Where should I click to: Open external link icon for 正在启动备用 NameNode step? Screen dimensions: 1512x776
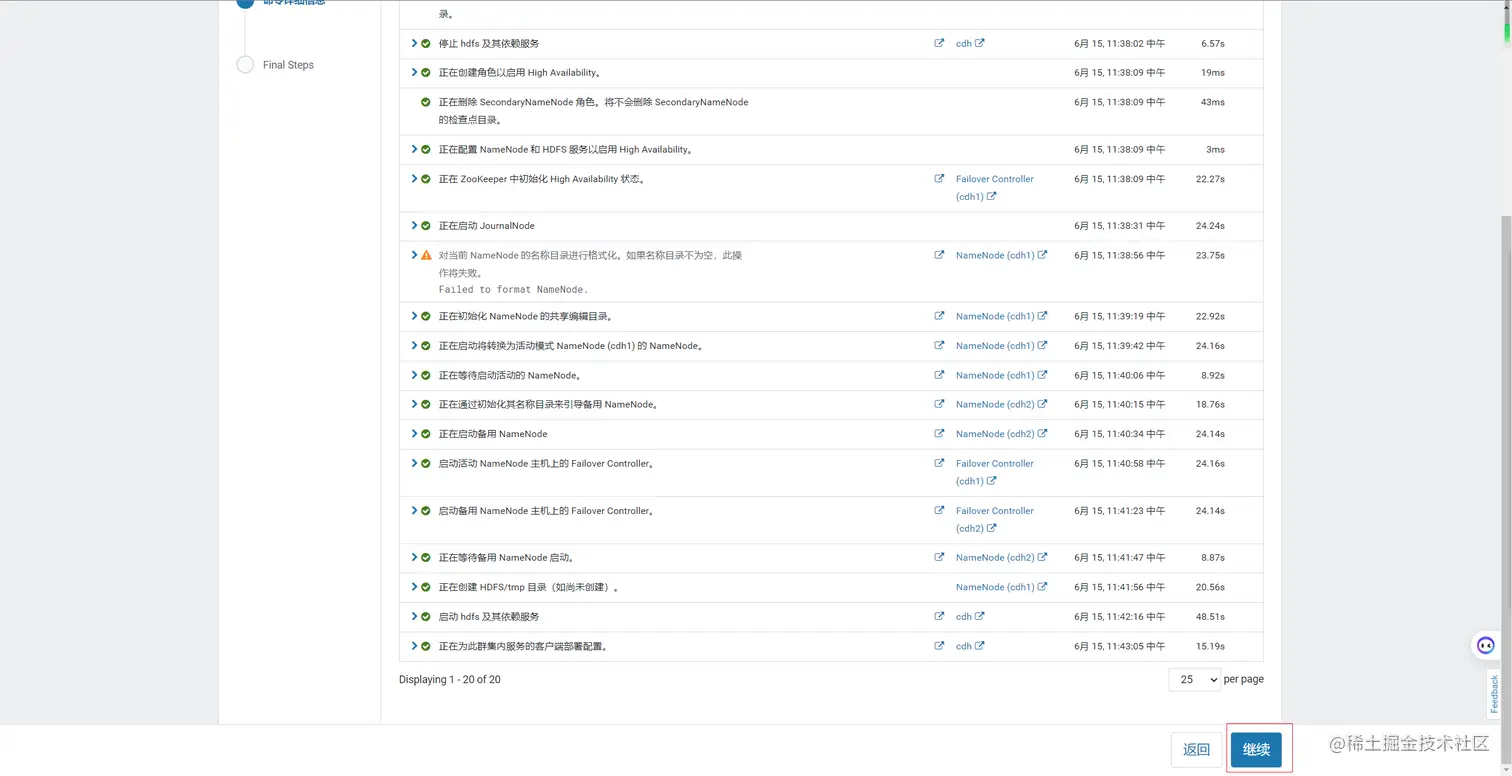[x=939, y=434]
